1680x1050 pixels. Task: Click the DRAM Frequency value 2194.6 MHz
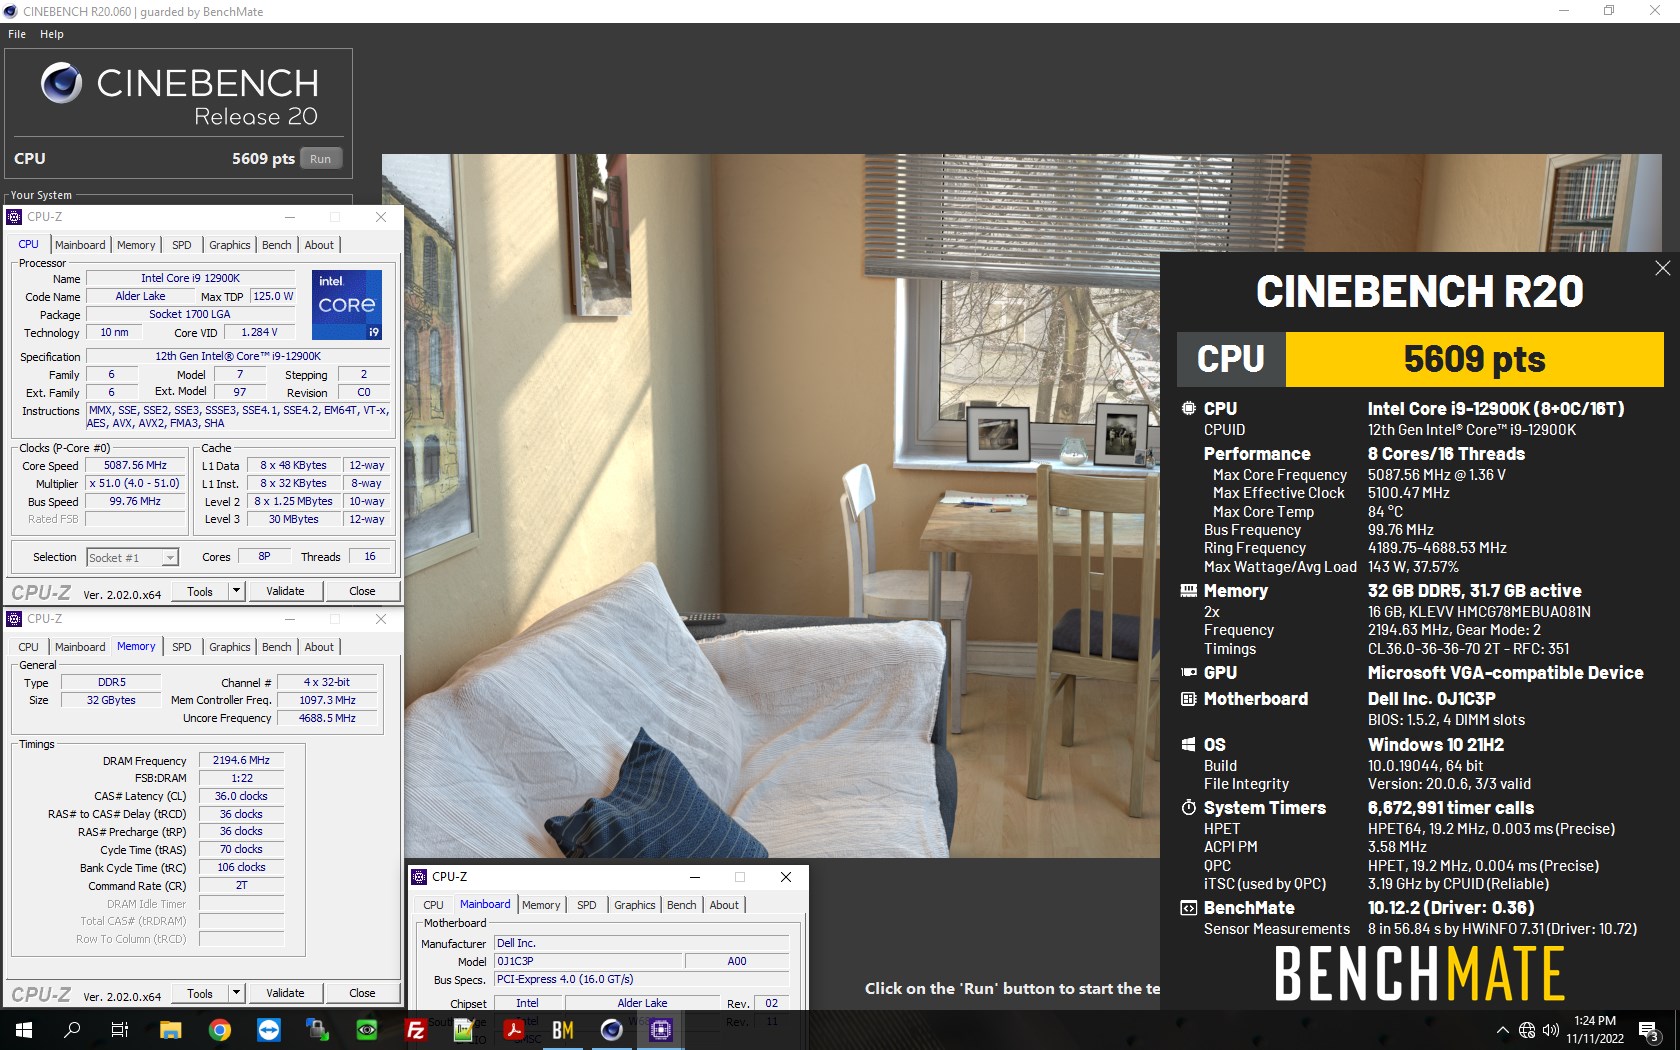pos(241,760)
